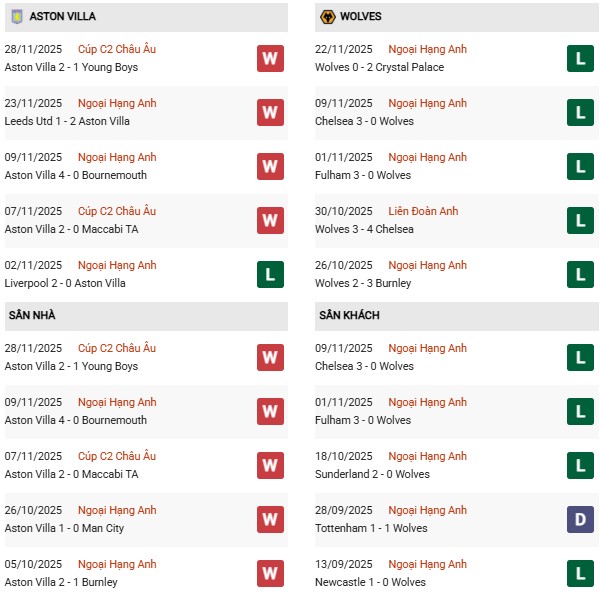600x596 pixels.
Task: Click the L badge for Wolves 3 - 4 Chelsea
Action: click(580, 220)
